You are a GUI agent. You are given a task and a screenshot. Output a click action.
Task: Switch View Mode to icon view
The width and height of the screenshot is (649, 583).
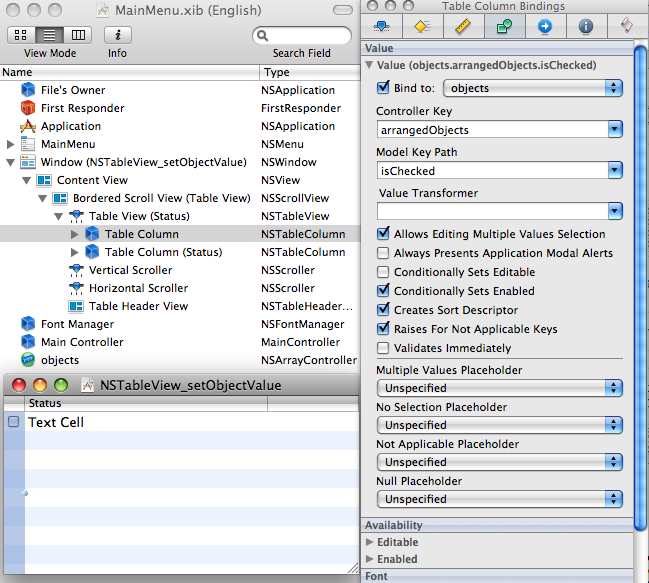click(x=21, y=35)
